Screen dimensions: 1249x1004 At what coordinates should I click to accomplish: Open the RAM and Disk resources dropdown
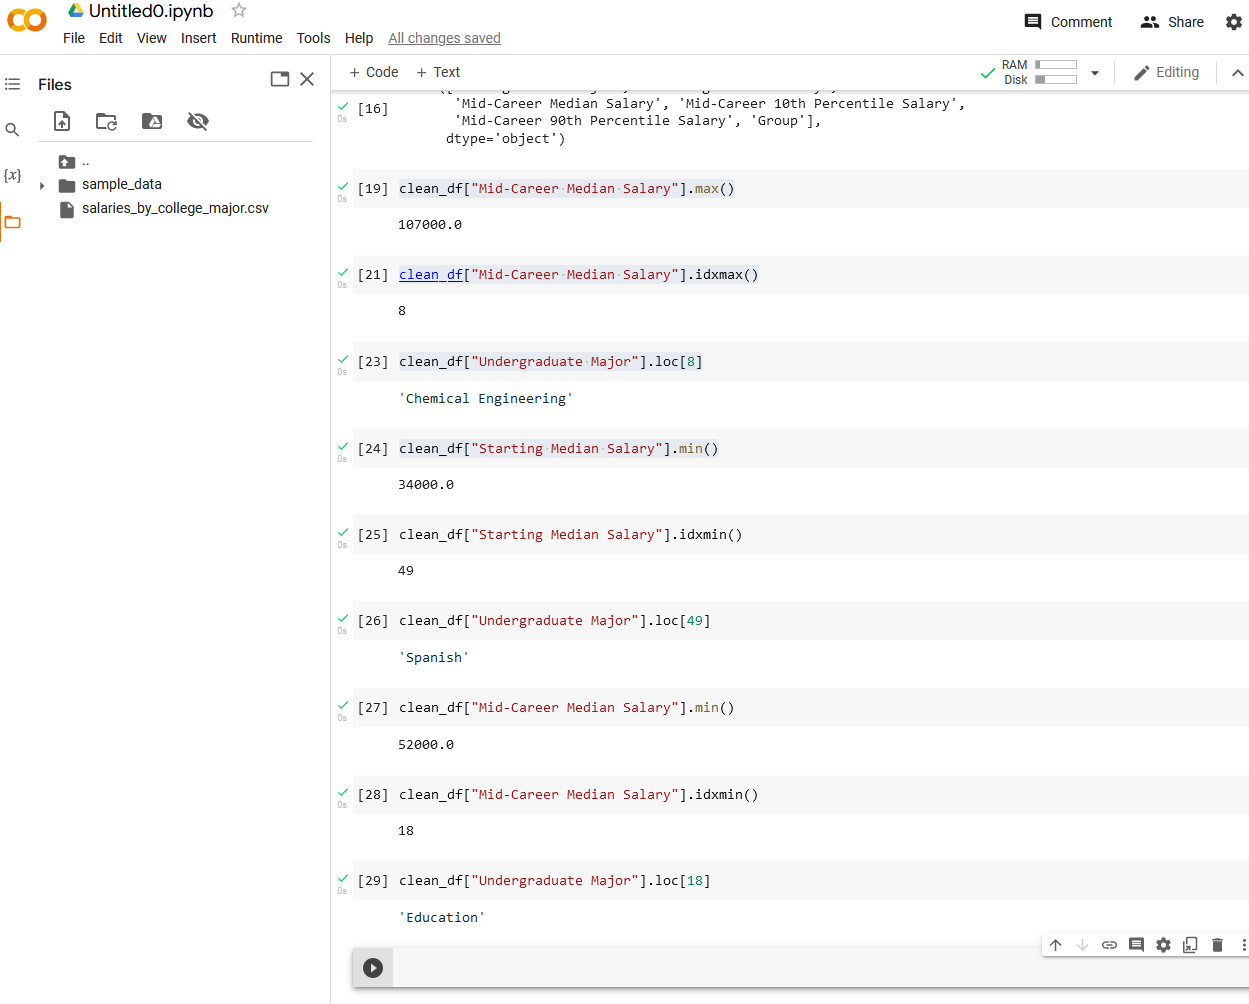[1094, 72]
